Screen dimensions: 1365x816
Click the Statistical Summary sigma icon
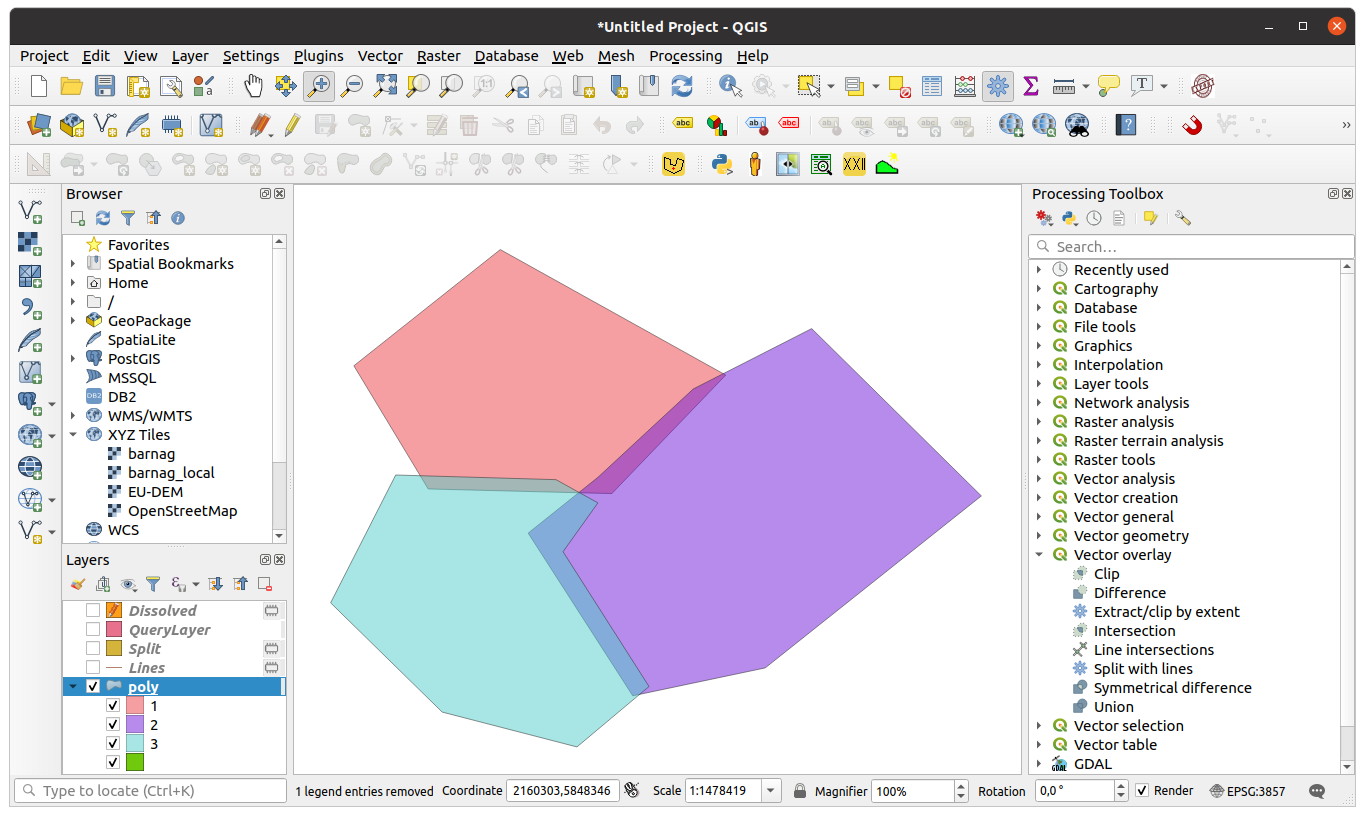click(x=1031, y=86)
